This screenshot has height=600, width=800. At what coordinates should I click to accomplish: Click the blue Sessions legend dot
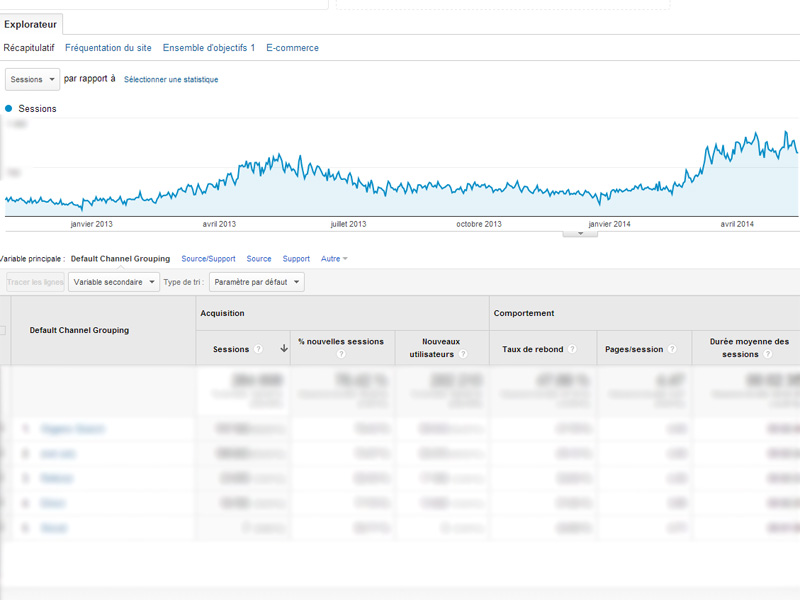(x=9, y=108)
